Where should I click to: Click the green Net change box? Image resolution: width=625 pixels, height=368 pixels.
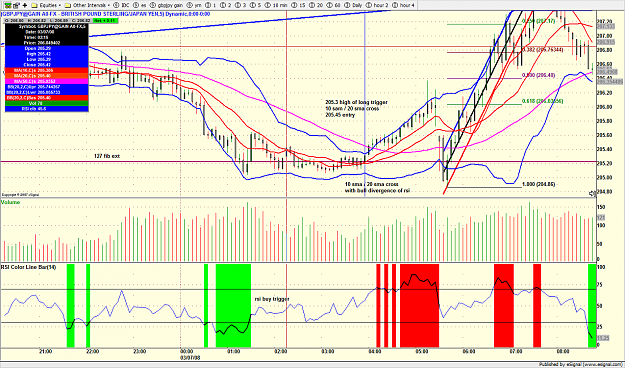tap(105, 20)
